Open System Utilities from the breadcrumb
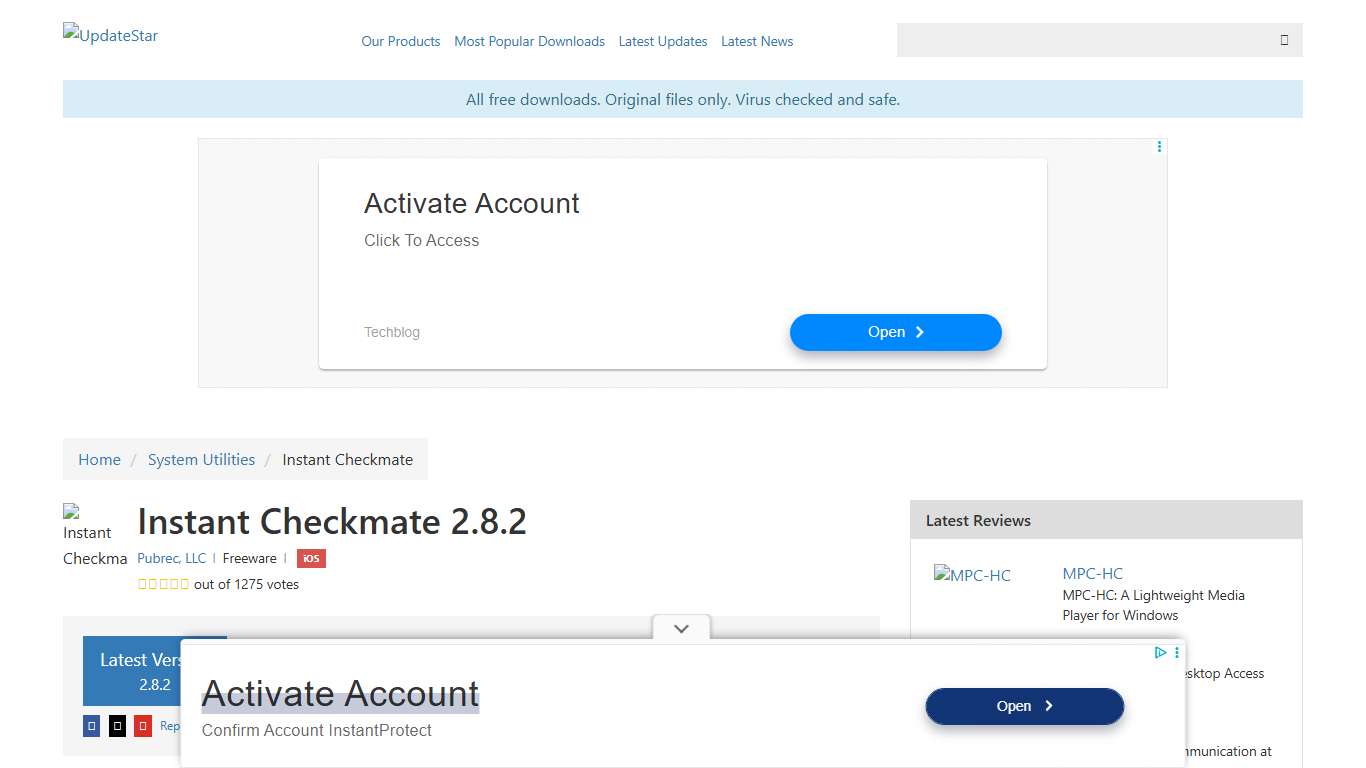The width and height of the screenshot is (1366, 768). pos(201,459)
